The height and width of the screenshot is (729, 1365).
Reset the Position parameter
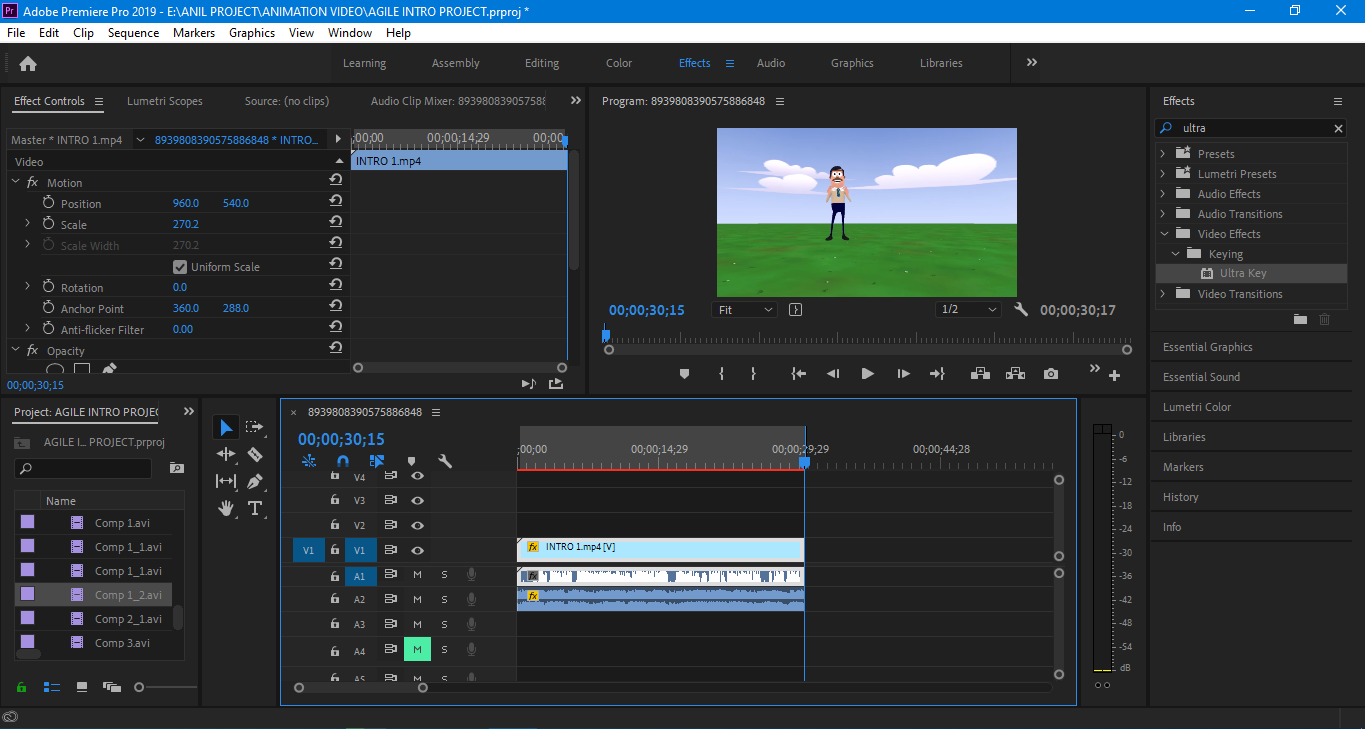(x=336, y=201)
